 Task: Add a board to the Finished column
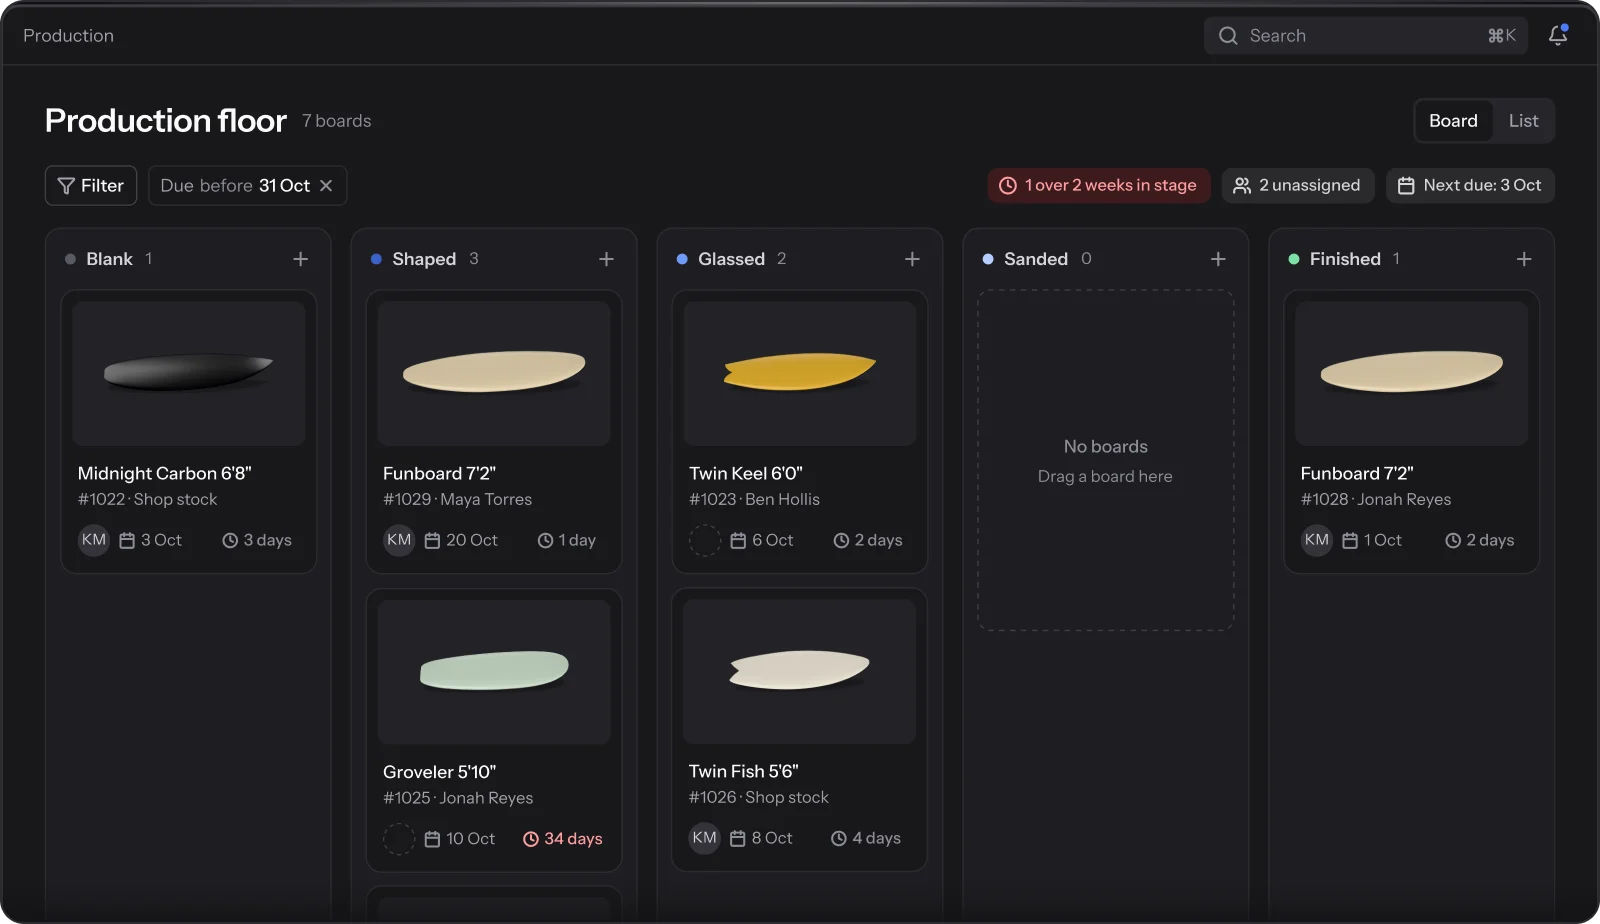click(x=1524, y=259)
